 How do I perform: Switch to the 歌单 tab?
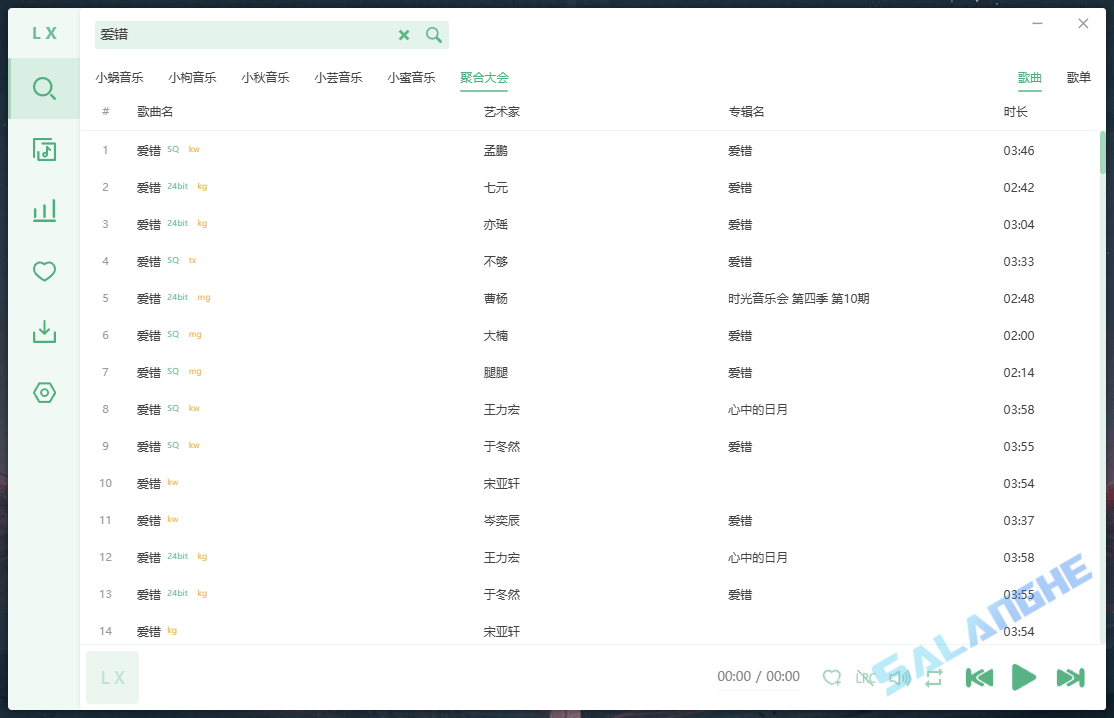pyautogui.click(x=1078, y=77)
